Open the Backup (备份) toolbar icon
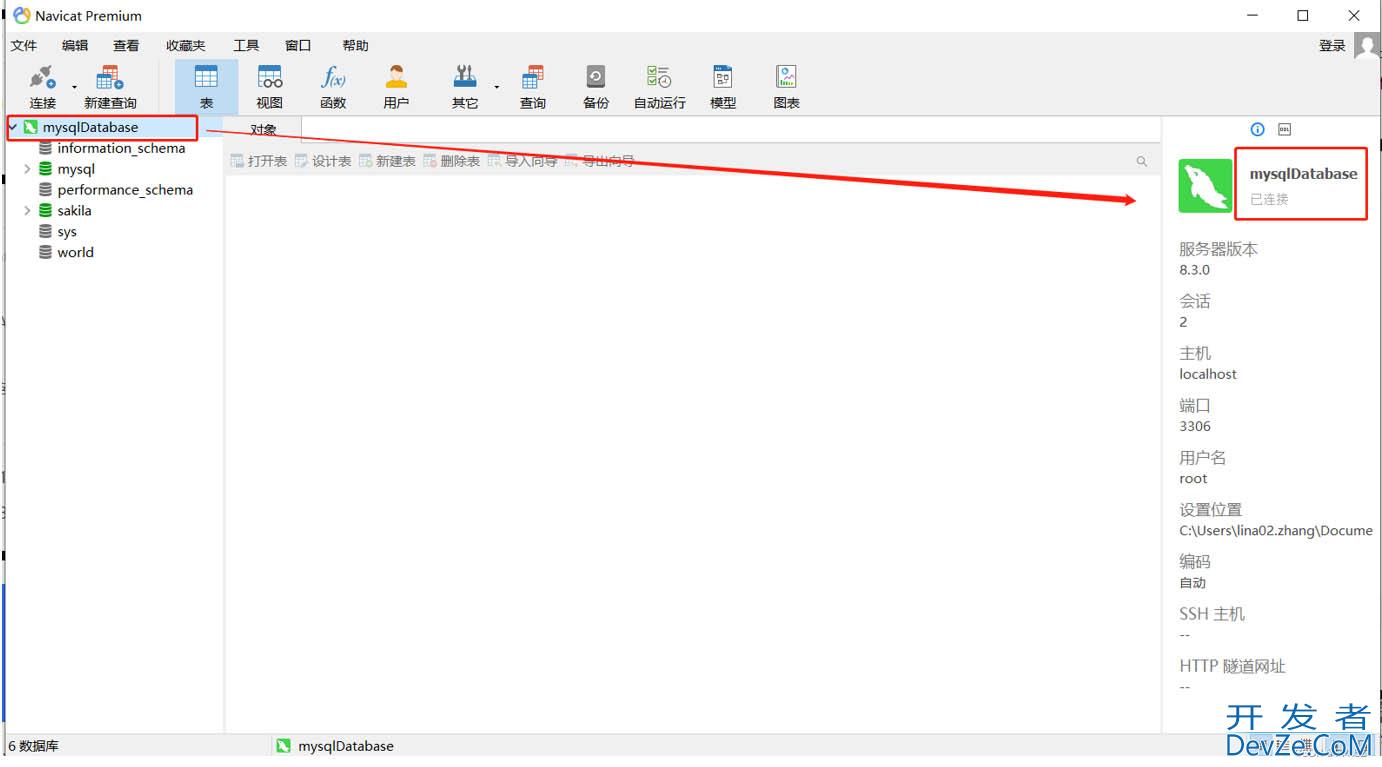 point(596,78)
